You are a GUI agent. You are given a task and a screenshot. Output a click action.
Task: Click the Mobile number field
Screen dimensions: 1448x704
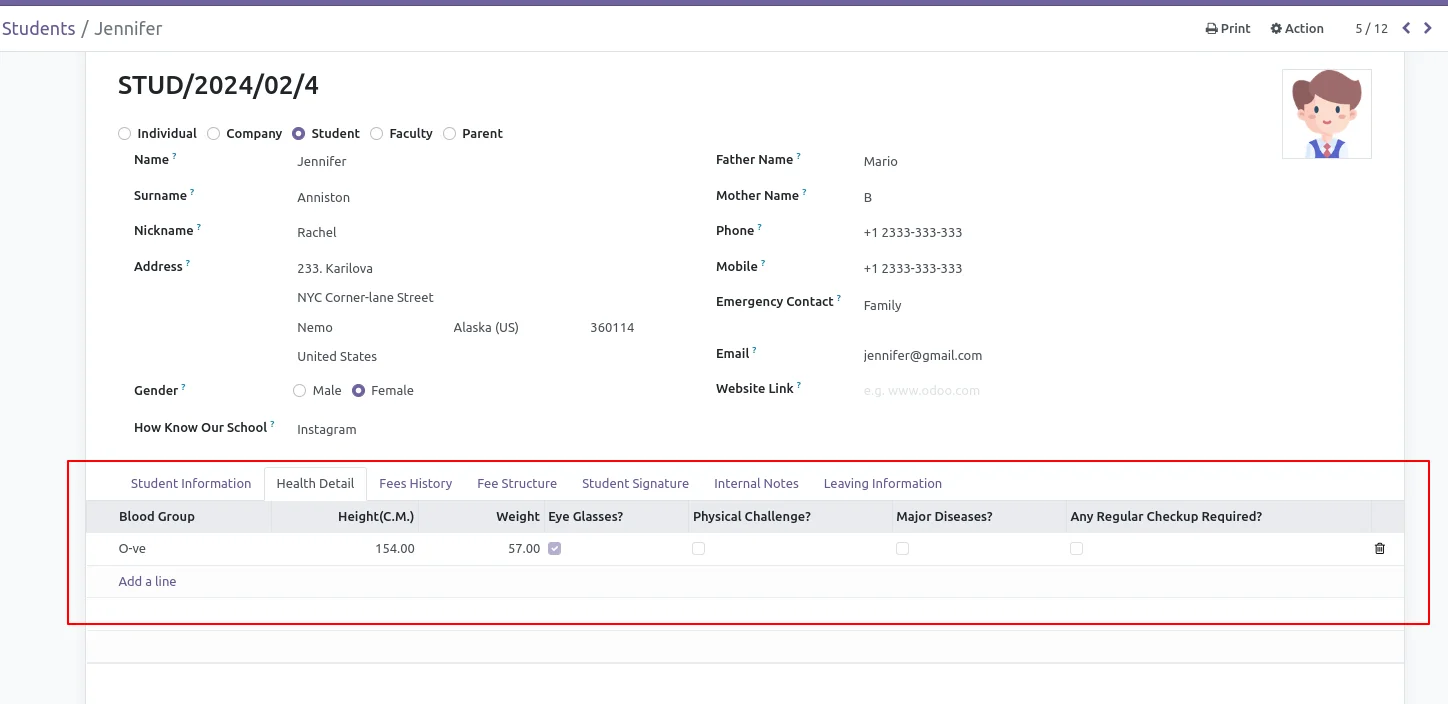[913, 268]
